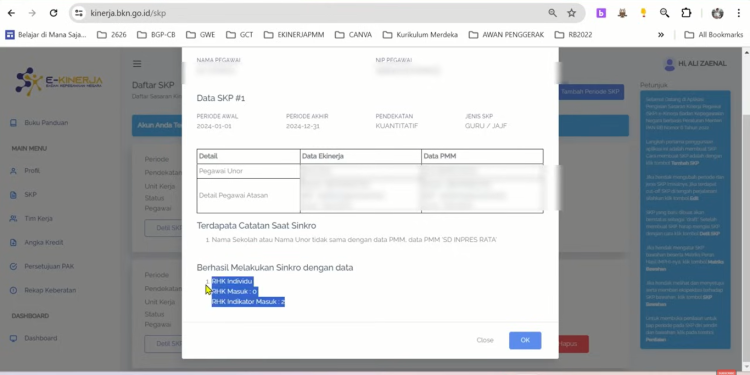The width and height of the screenshot is (750, 375).
Task: Reload the page with refresh icon
Action: [54, 13]
